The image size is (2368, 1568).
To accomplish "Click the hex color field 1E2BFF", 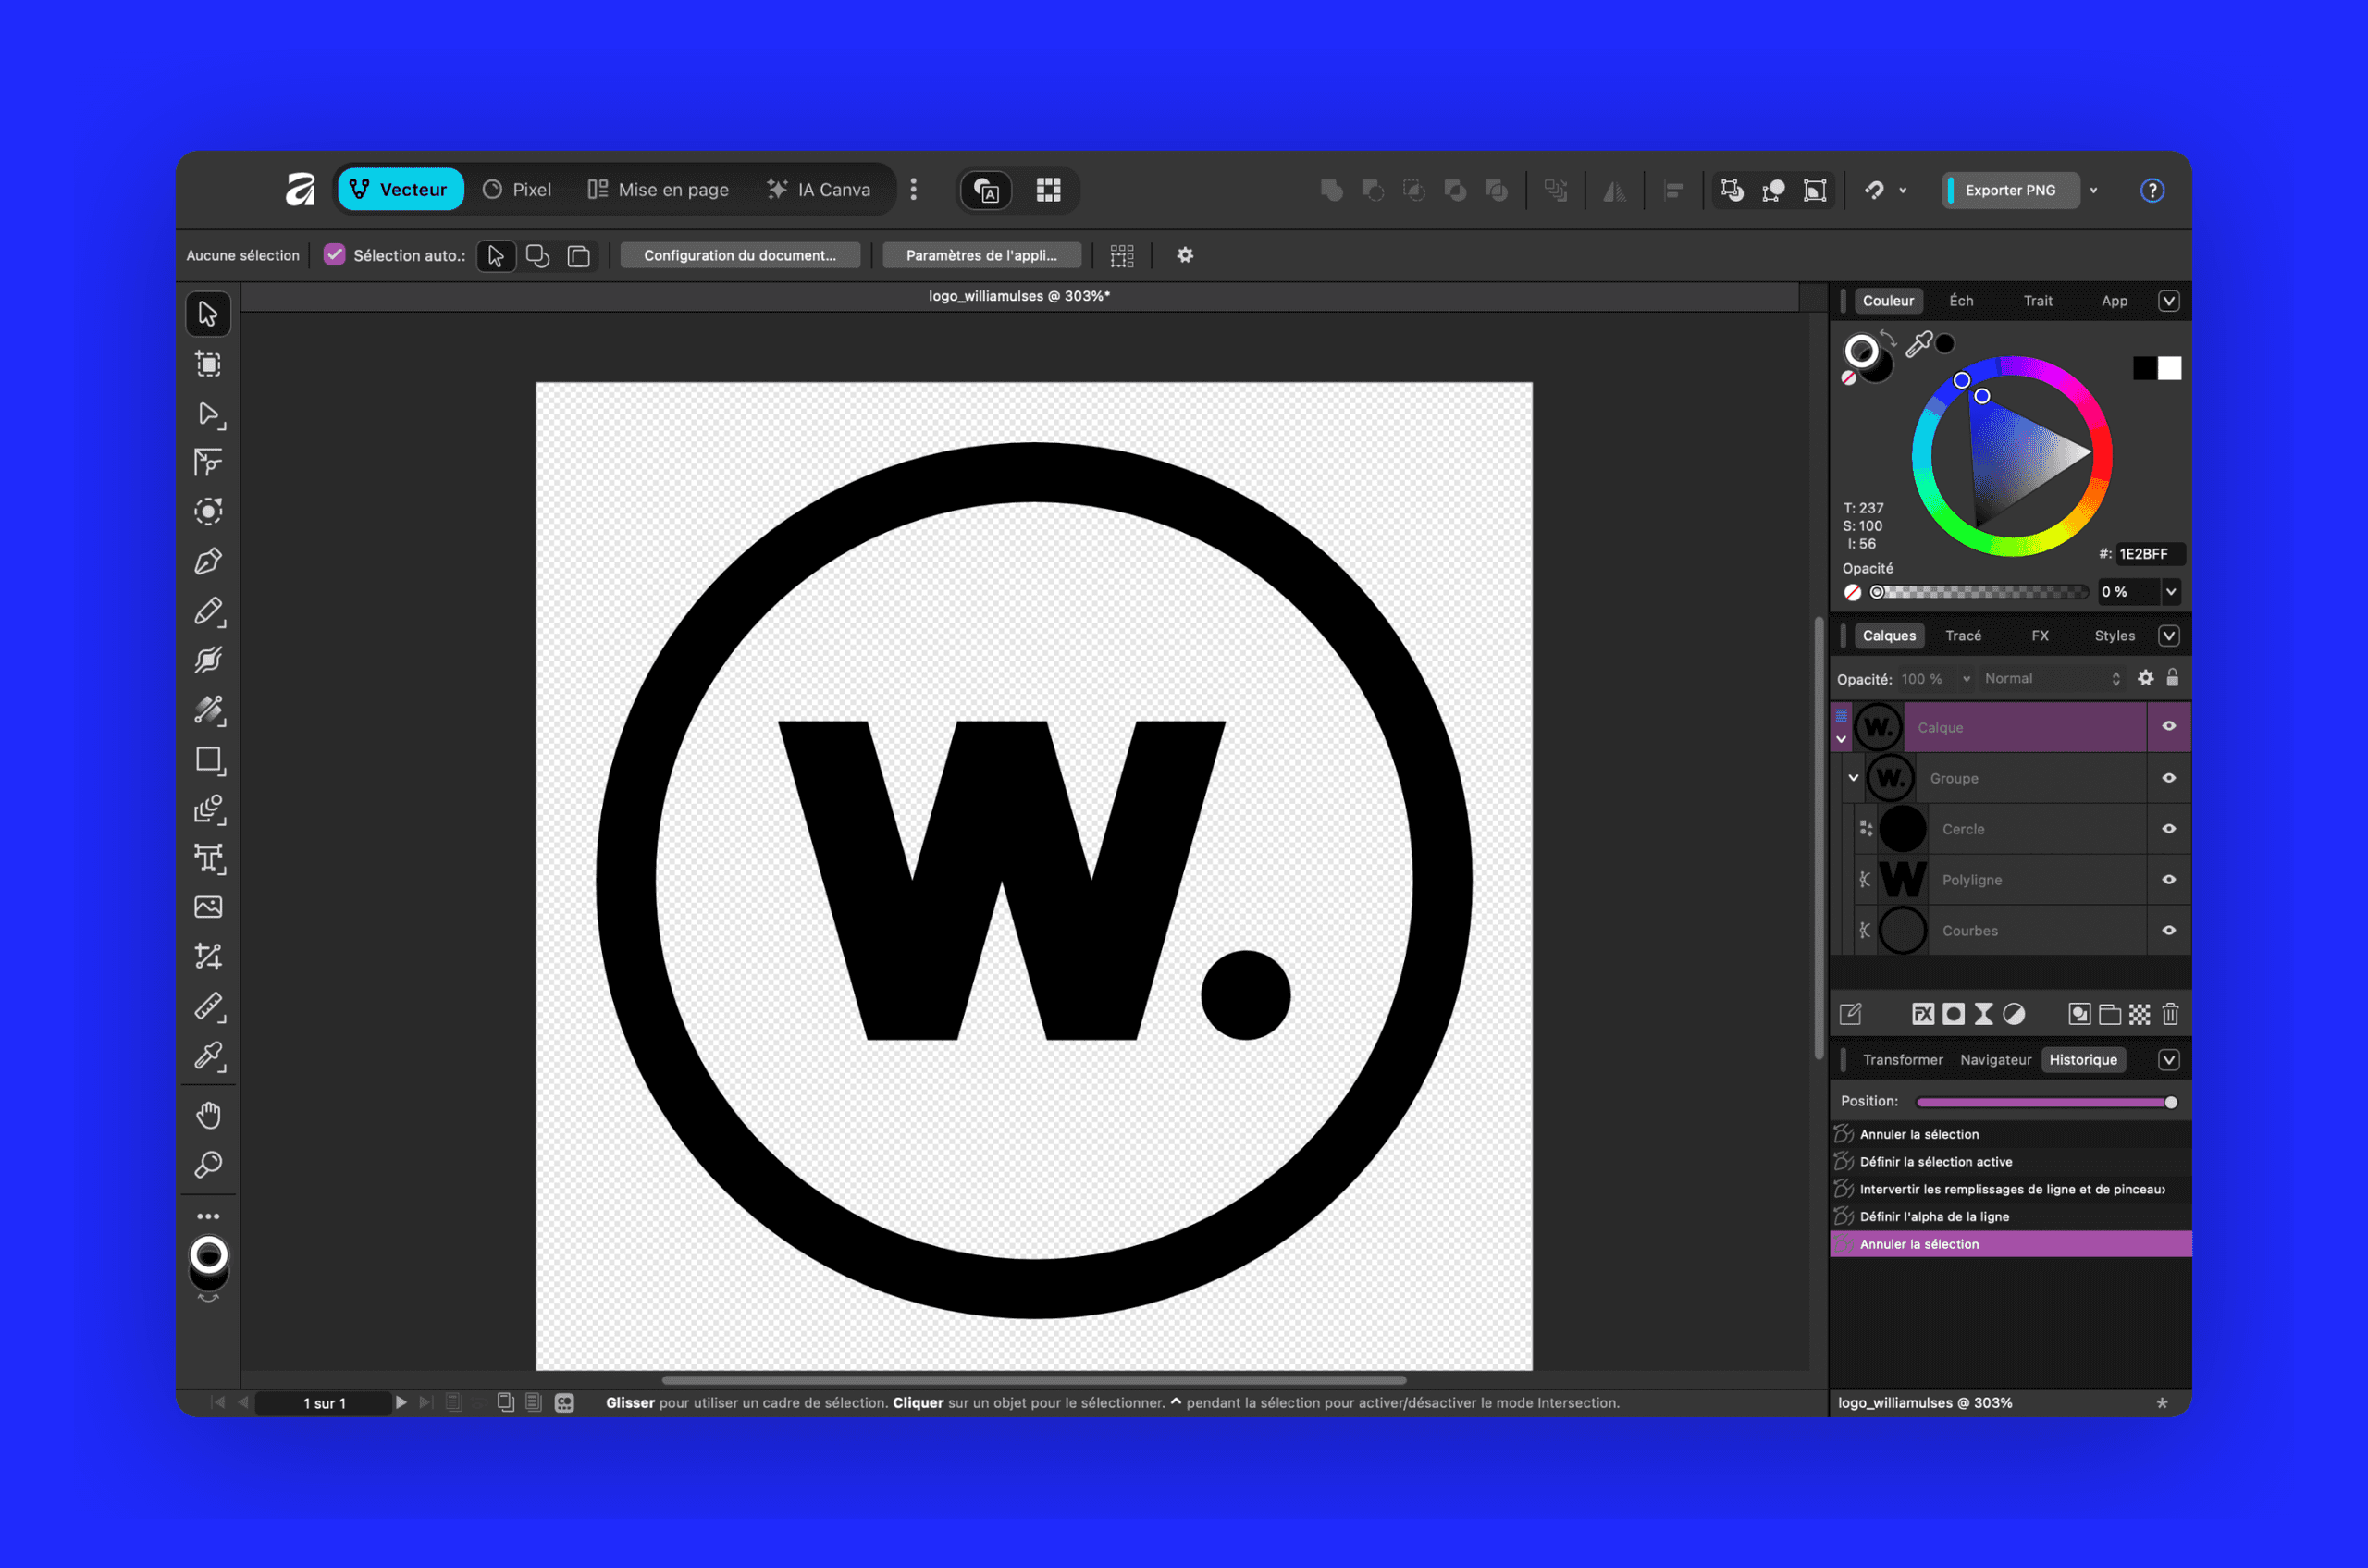I will tap(2149, 554).
